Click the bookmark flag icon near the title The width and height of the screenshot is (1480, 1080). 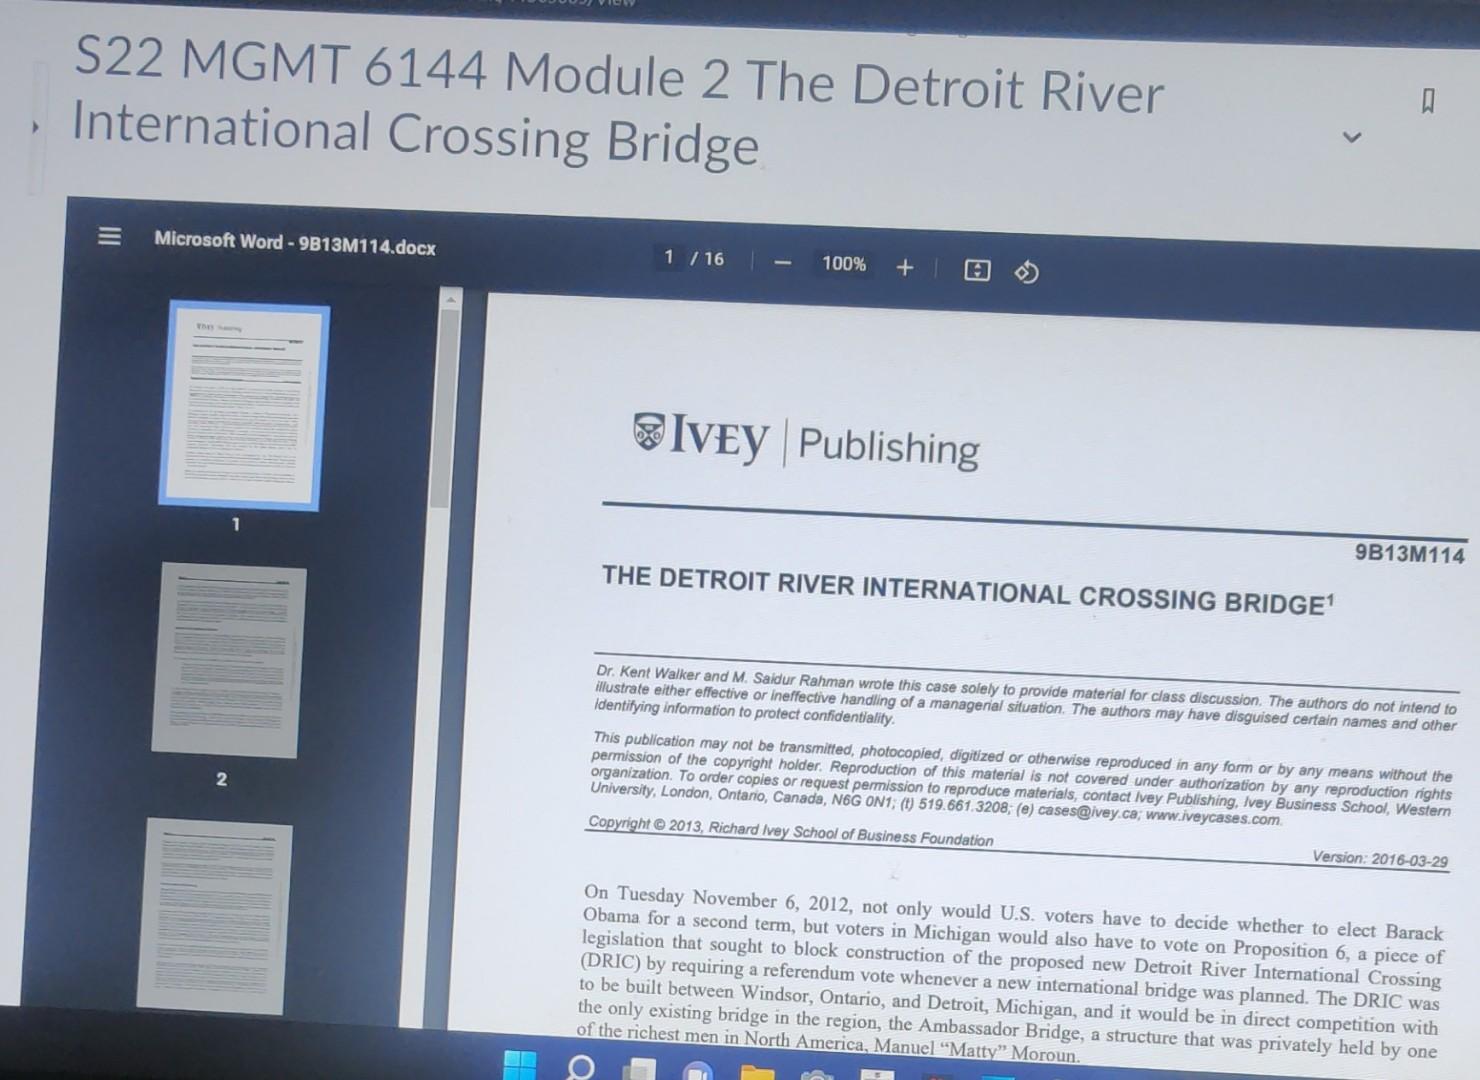(x=1428, y=100)
